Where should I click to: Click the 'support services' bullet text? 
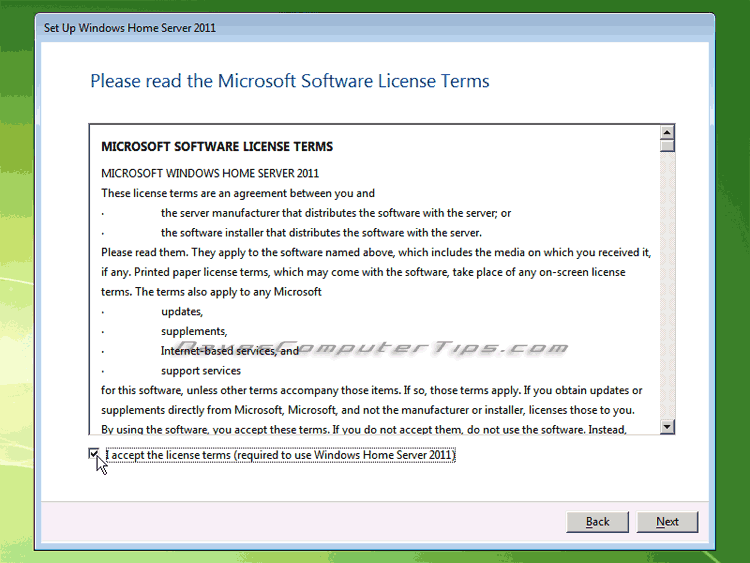(x=201, y=371)
